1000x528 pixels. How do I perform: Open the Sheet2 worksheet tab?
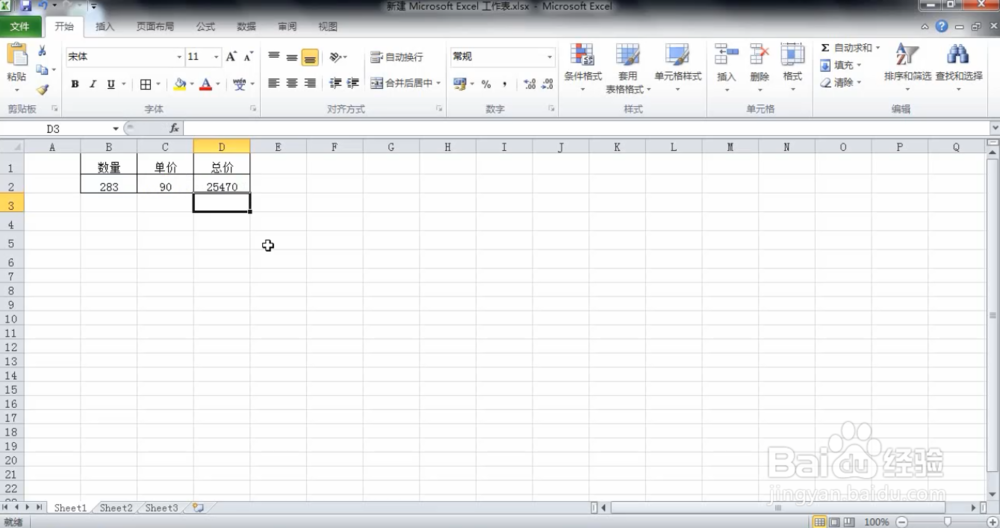(116, 508)
